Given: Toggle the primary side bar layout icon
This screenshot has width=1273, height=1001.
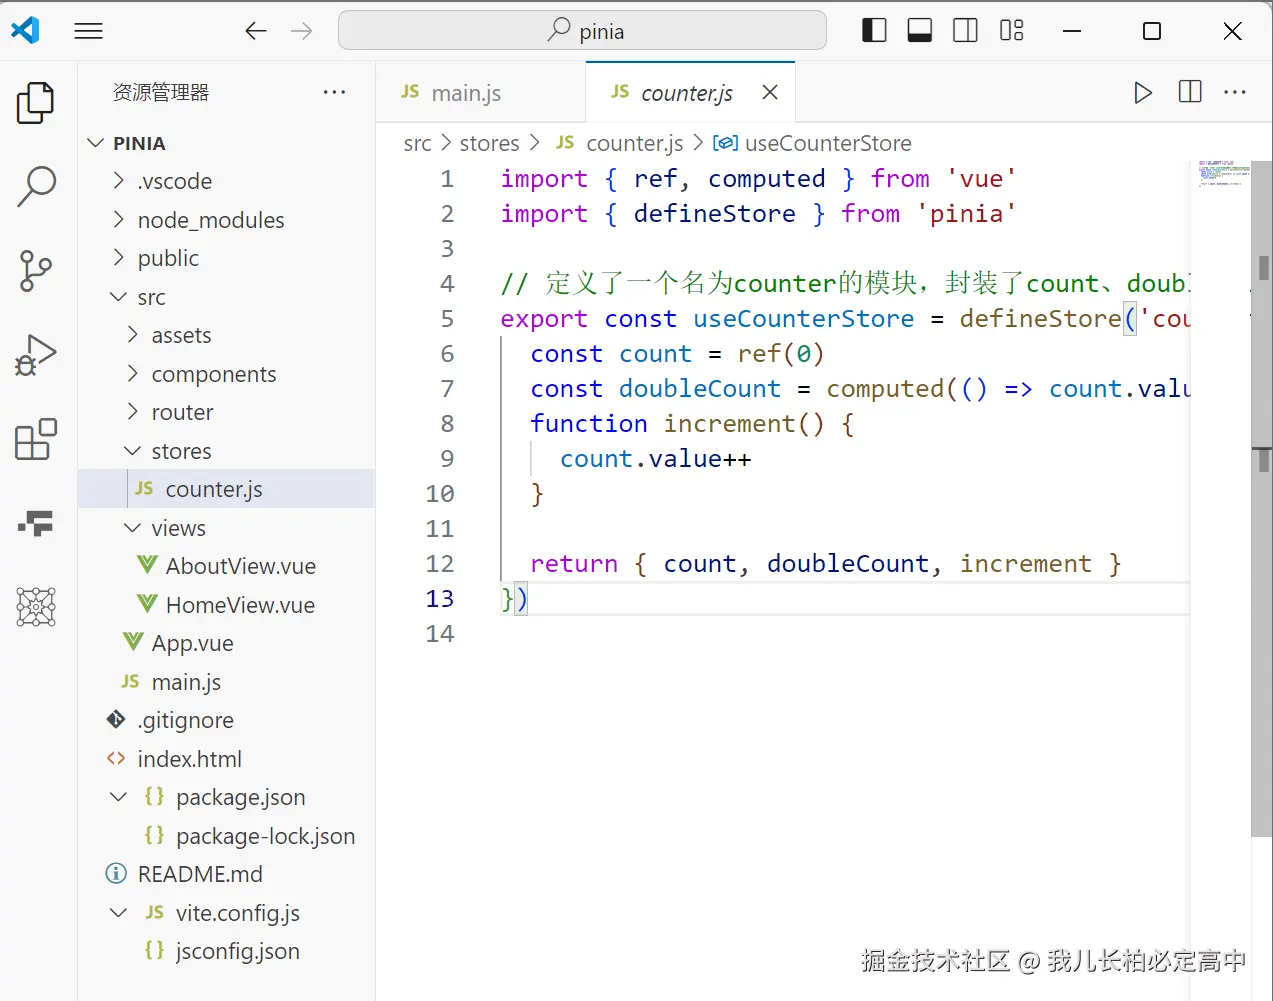Looking at the screenshot, I should (874, 31).
